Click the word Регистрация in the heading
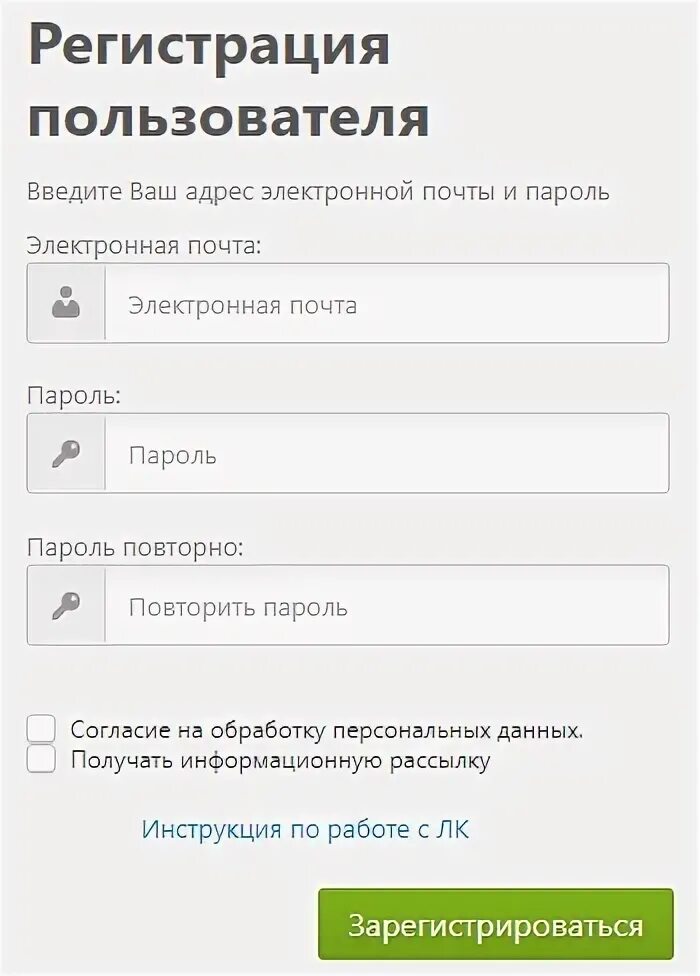Viewport: 700px width, 976px height. pyautogui.click(x=209, y=46)
